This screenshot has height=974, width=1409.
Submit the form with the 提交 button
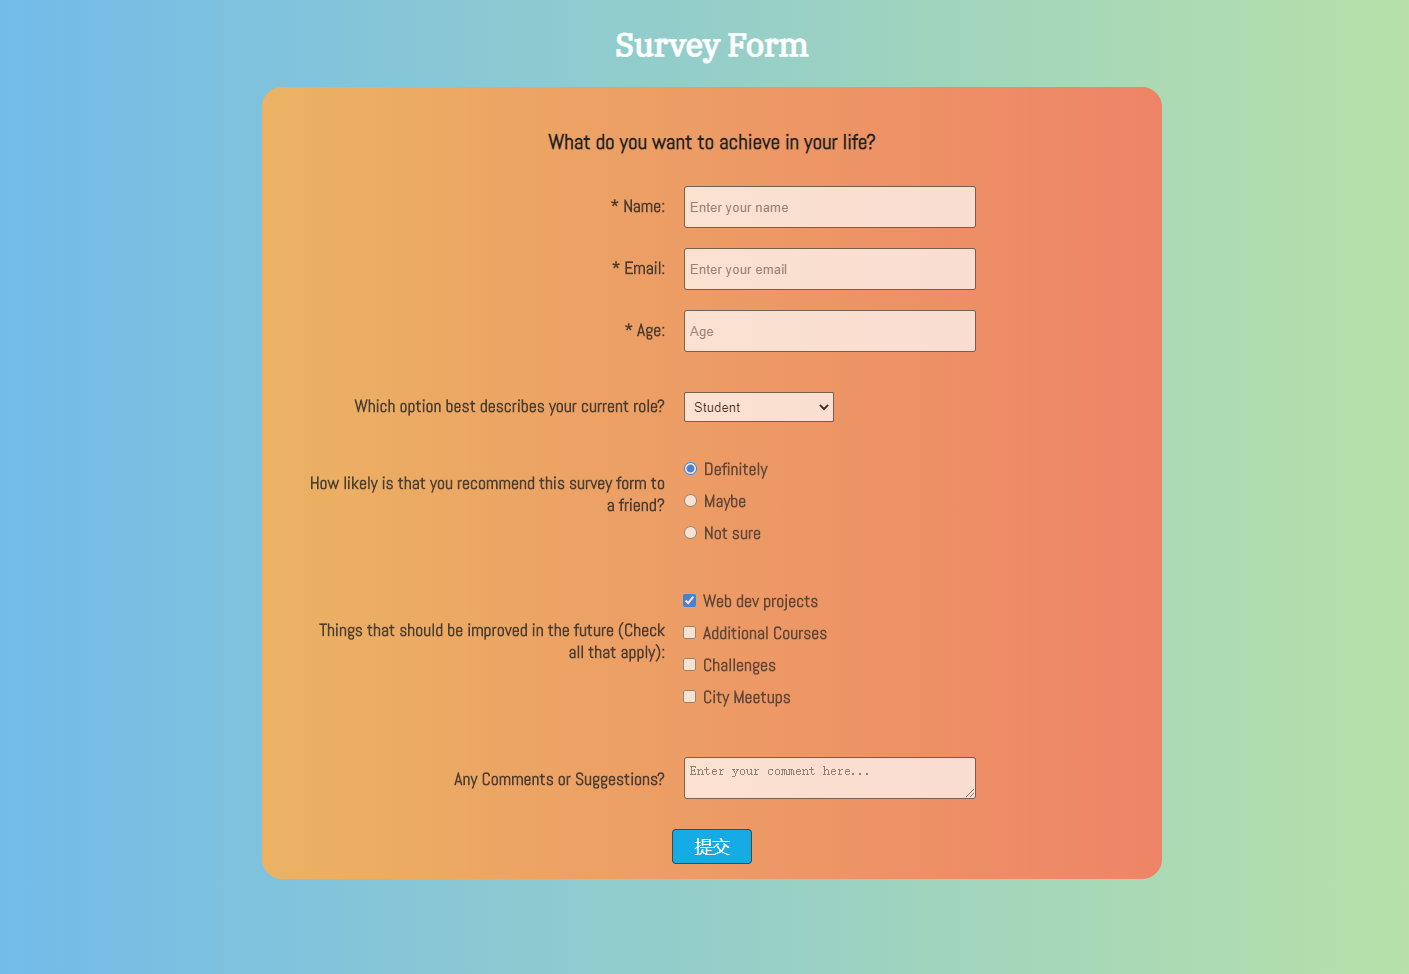(x=711, y=847)
